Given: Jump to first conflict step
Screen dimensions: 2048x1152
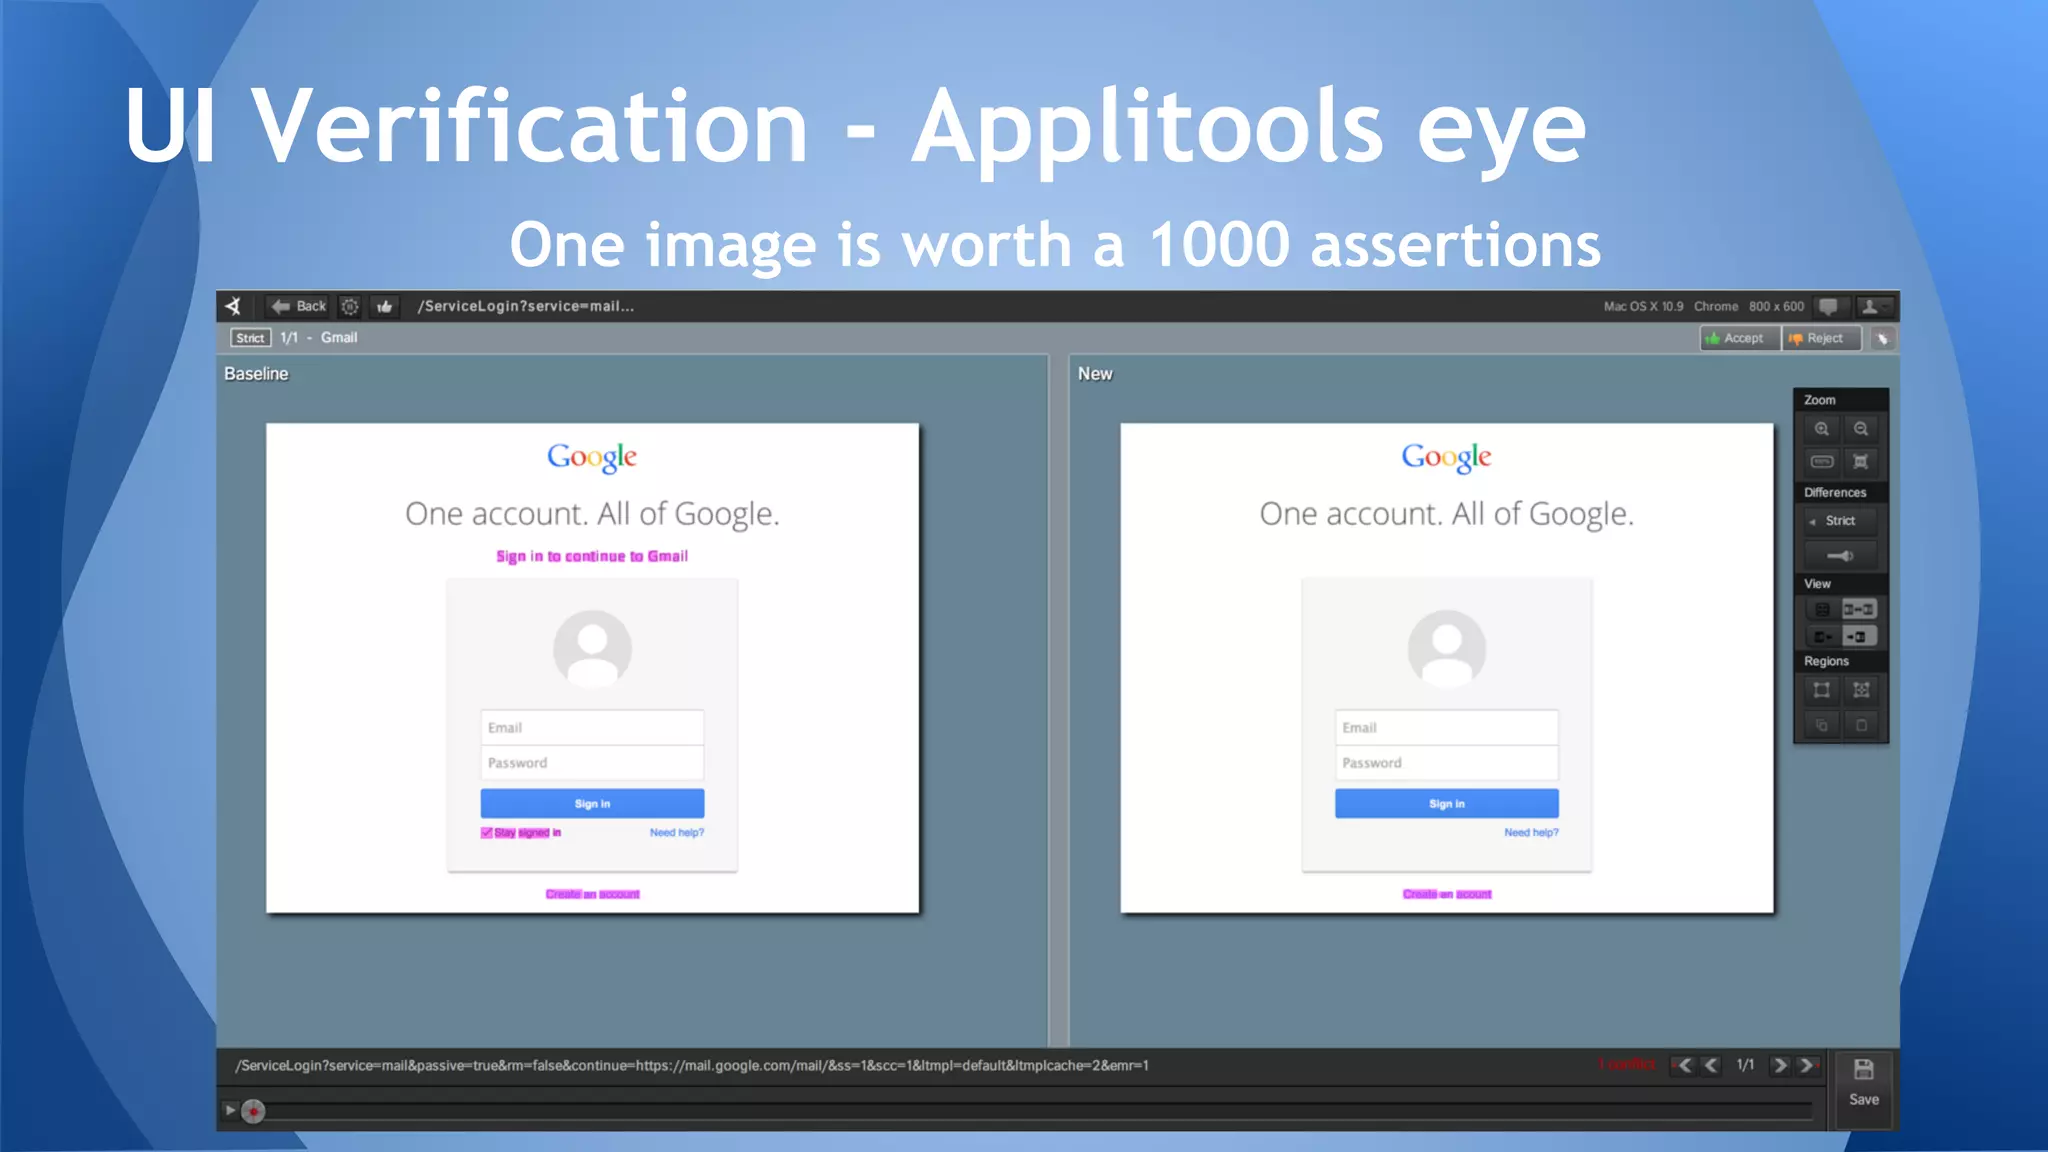Looking at the screenshot, I should 1685,1065.
